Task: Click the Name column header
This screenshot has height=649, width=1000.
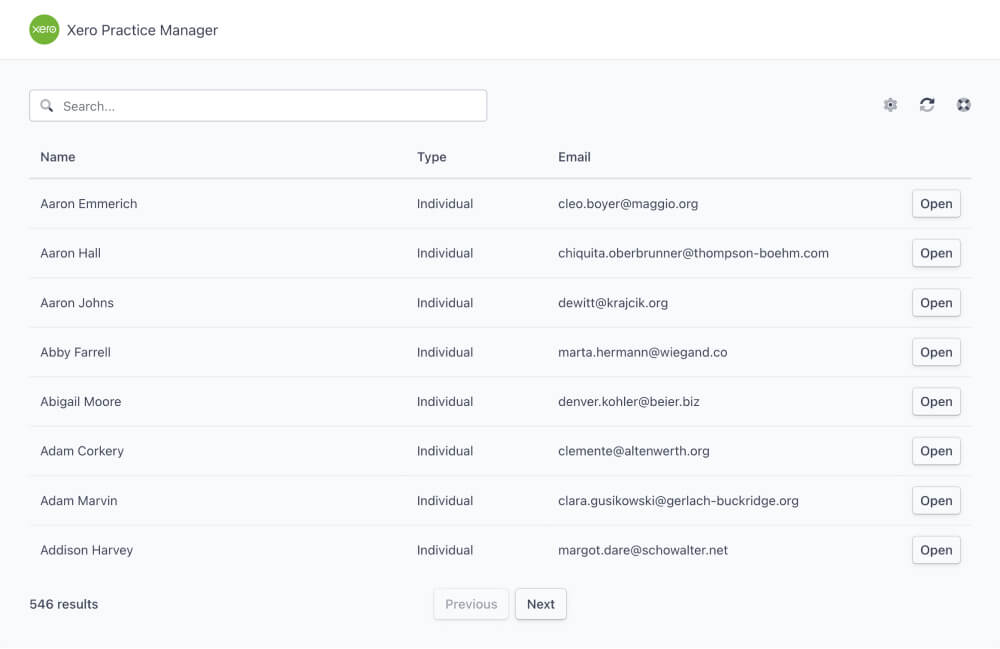Action: click(58, 157)
